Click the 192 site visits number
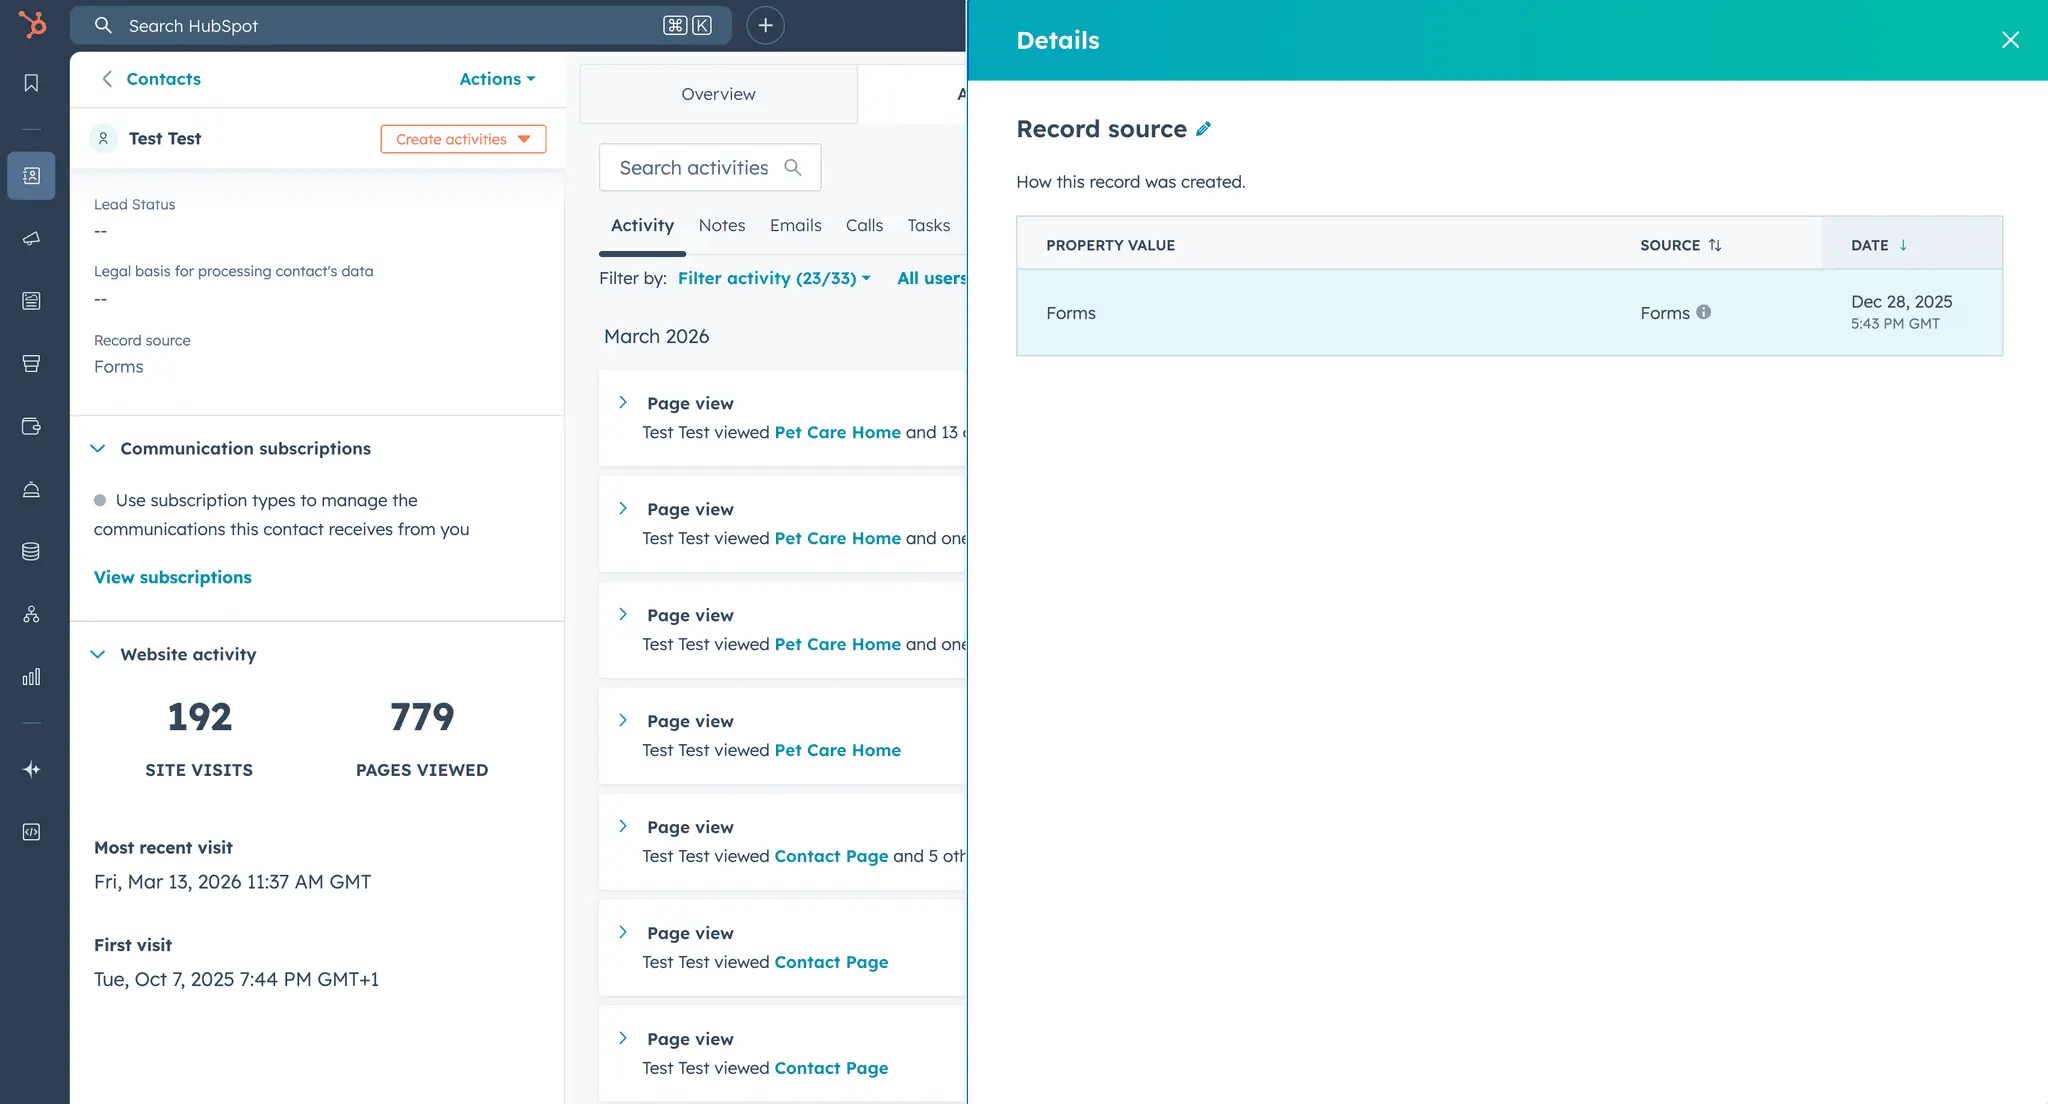The width and height of the screenshot is (2048, 1104). pos(200,717)
